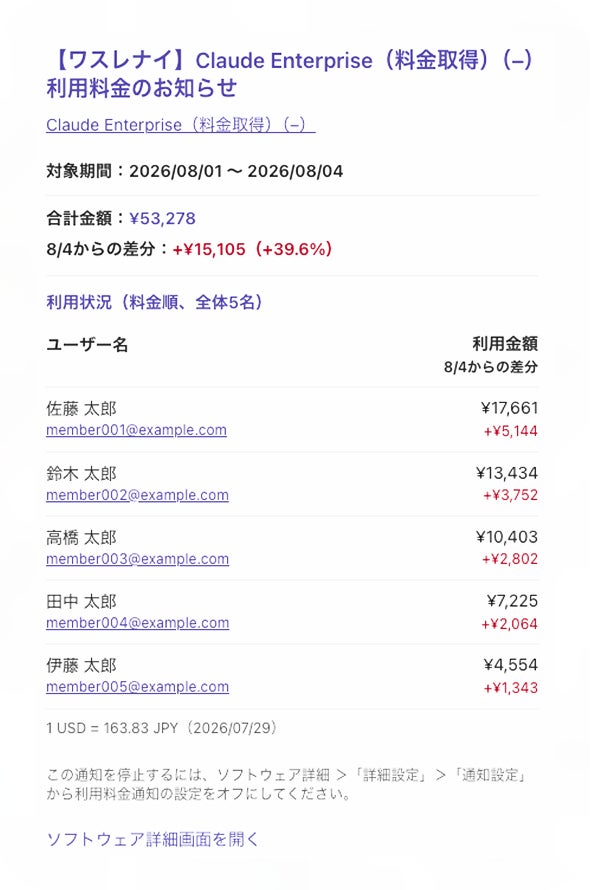Click the user name 田中 太郎
This screenshot has height=890, width=590.
tap(81, 602)
